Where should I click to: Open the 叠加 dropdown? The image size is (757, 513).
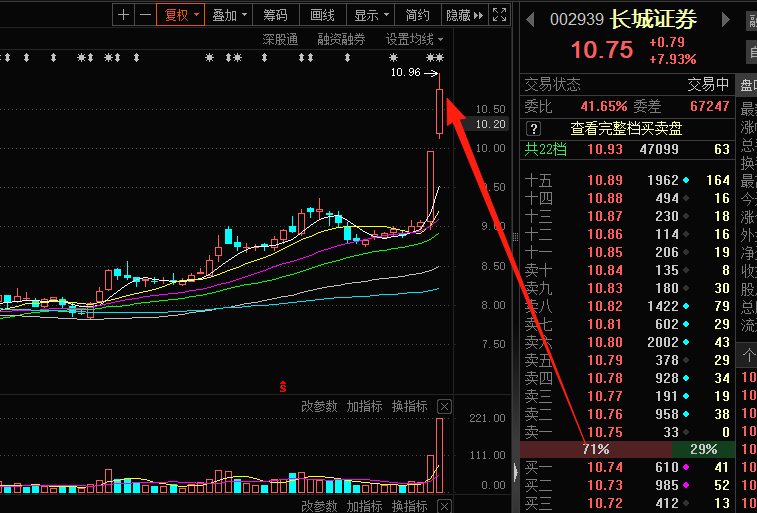coord(229,15)
